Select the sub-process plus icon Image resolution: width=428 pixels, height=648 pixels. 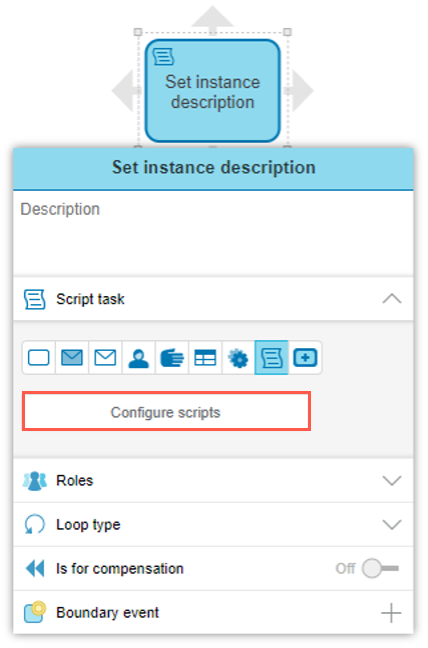tap(305, 358)
